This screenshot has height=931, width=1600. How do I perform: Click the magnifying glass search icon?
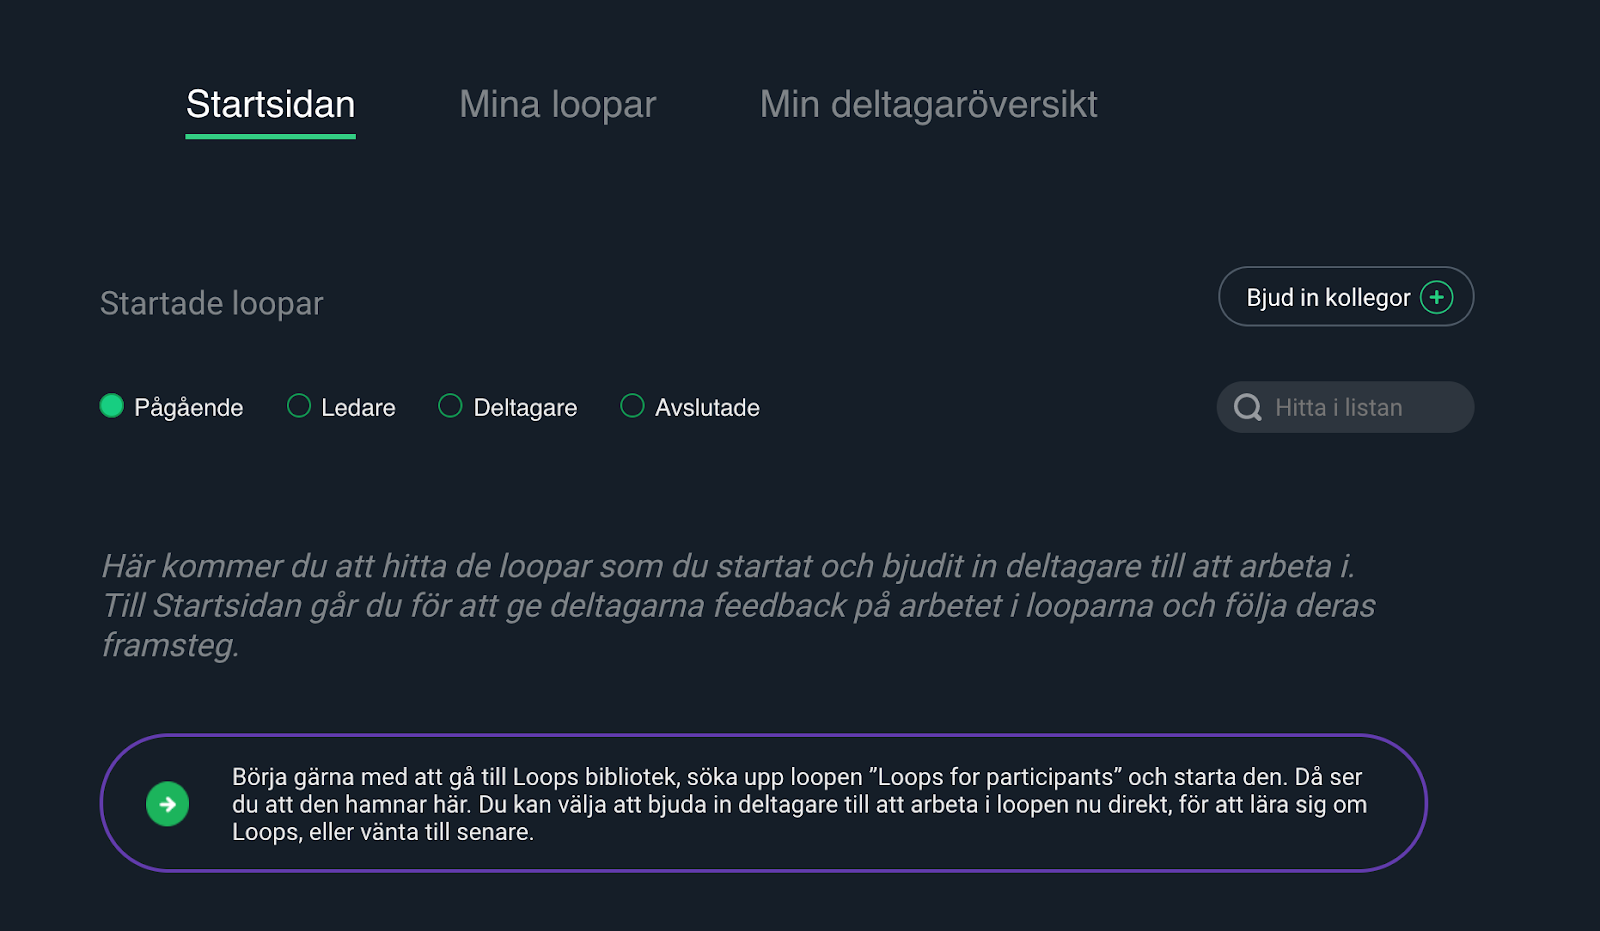point(1247,407)
